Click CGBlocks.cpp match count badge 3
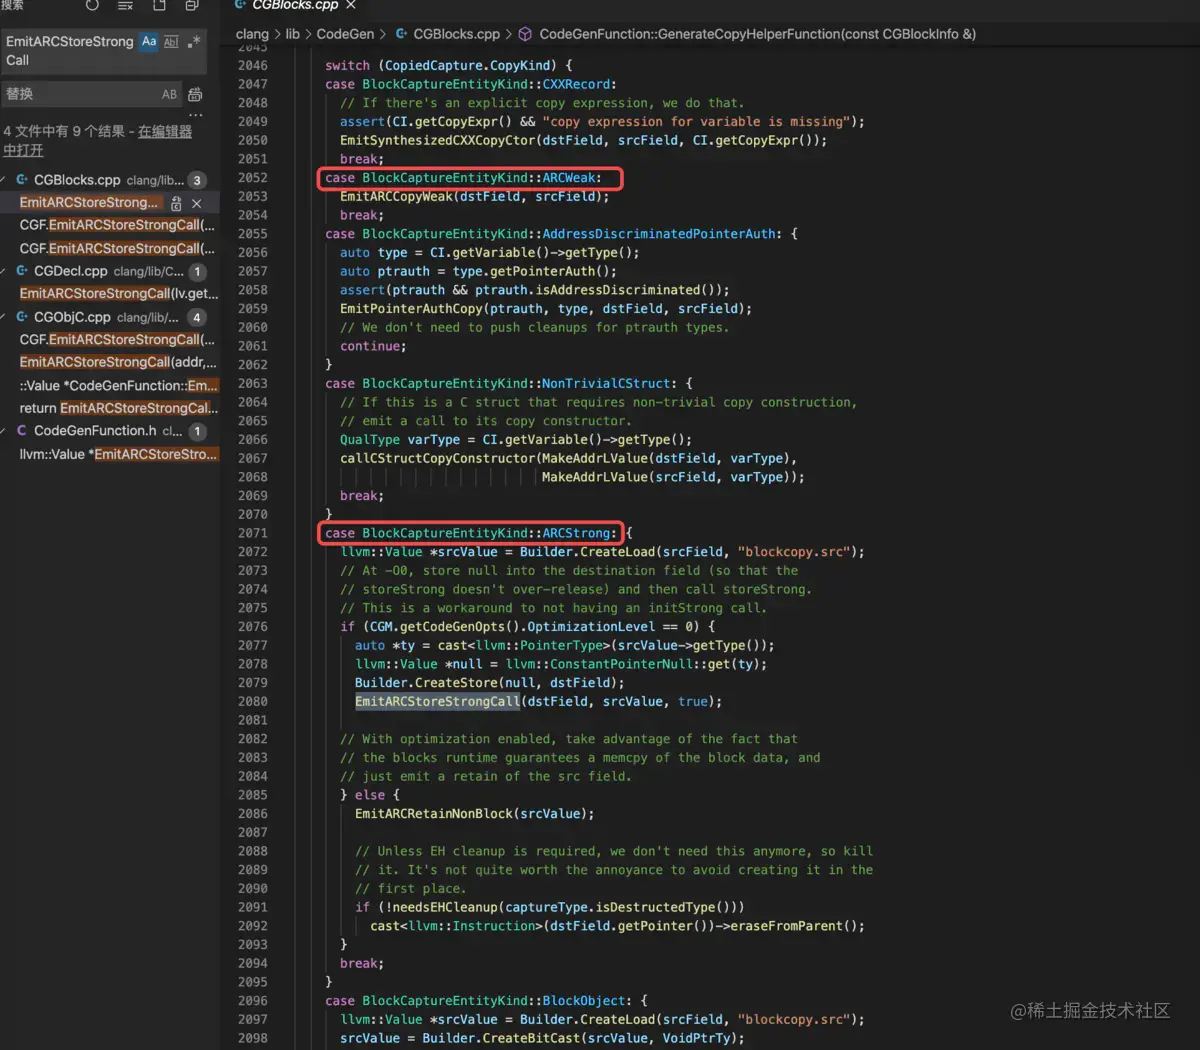Screen dimensions: 1200x1050 [x=197, y=180]
